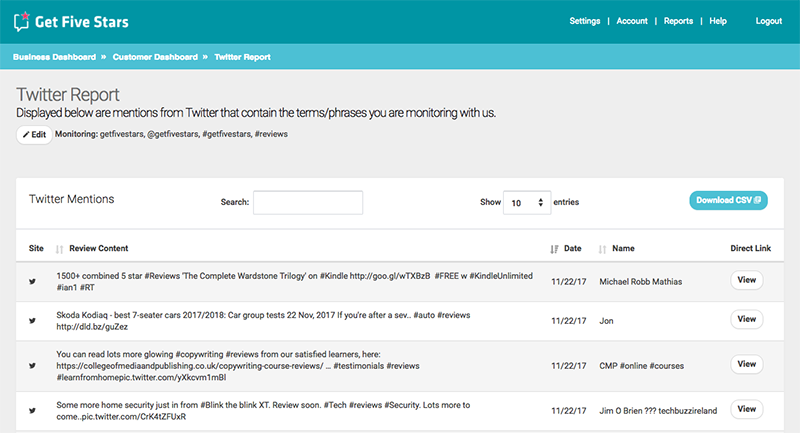Screen dimensions: 800x433
Task: Click the Download CSV button
Action: coord(728,200)
